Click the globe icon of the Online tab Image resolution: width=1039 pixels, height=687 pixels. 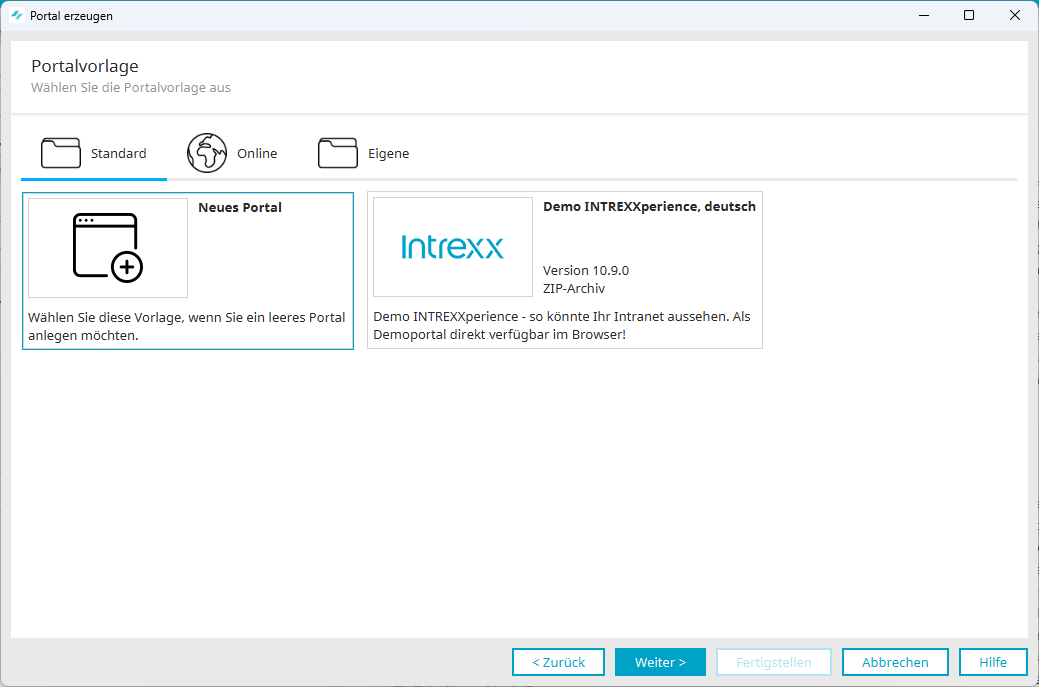click(207, 153)
